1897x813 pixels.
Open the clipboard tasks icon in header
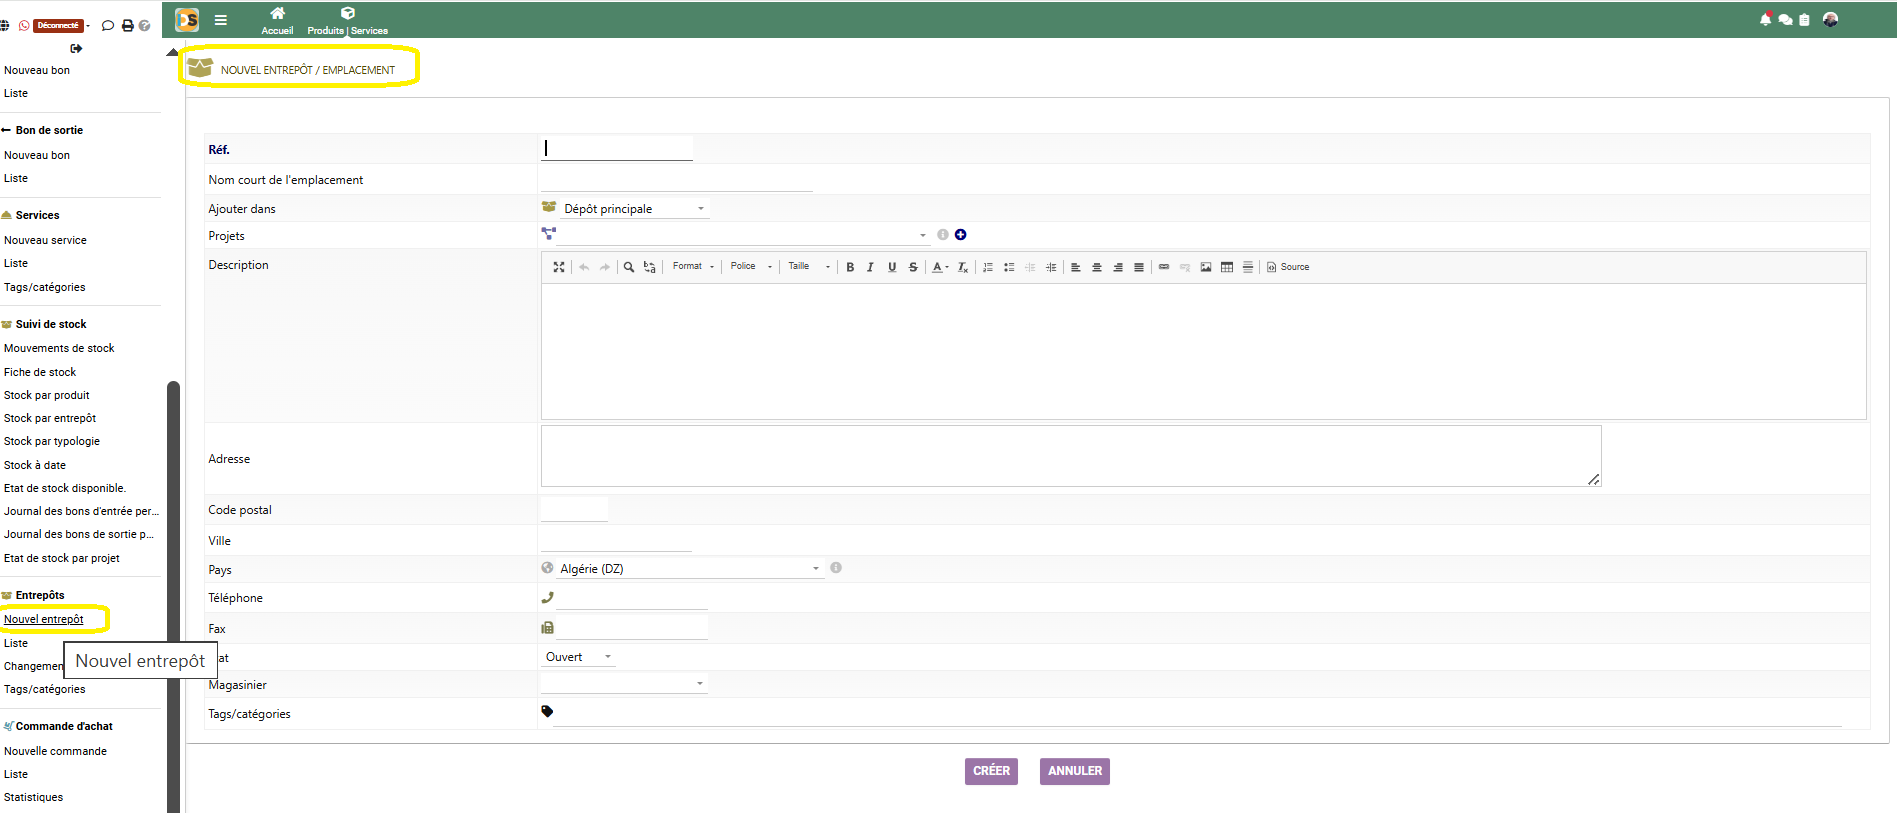(1804, 20)
